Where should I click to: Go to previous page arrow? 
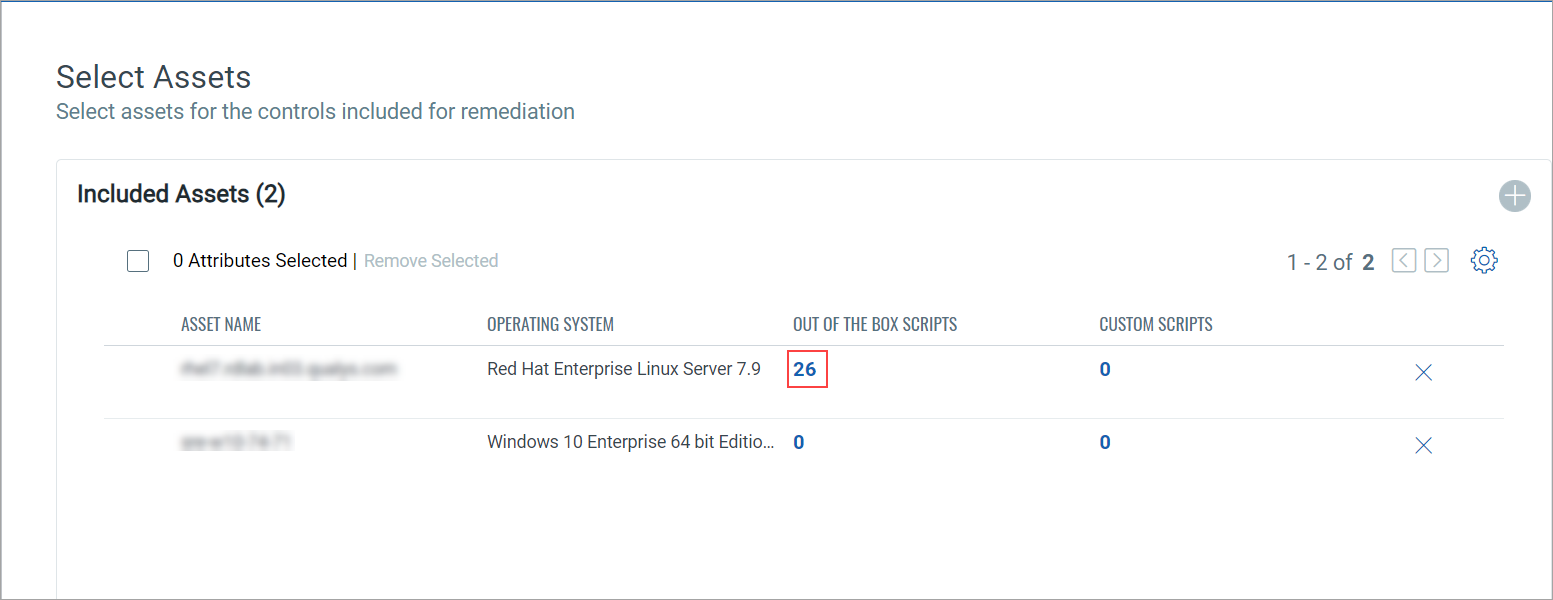[x=1404, y=261]
